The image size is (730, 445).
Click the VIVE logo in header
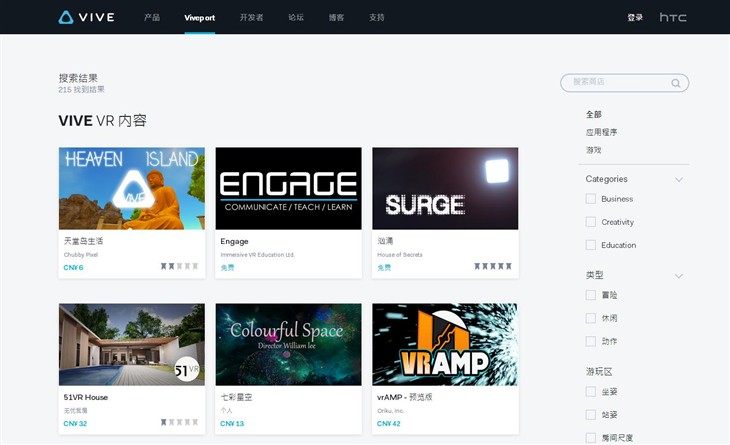[87, 17]
